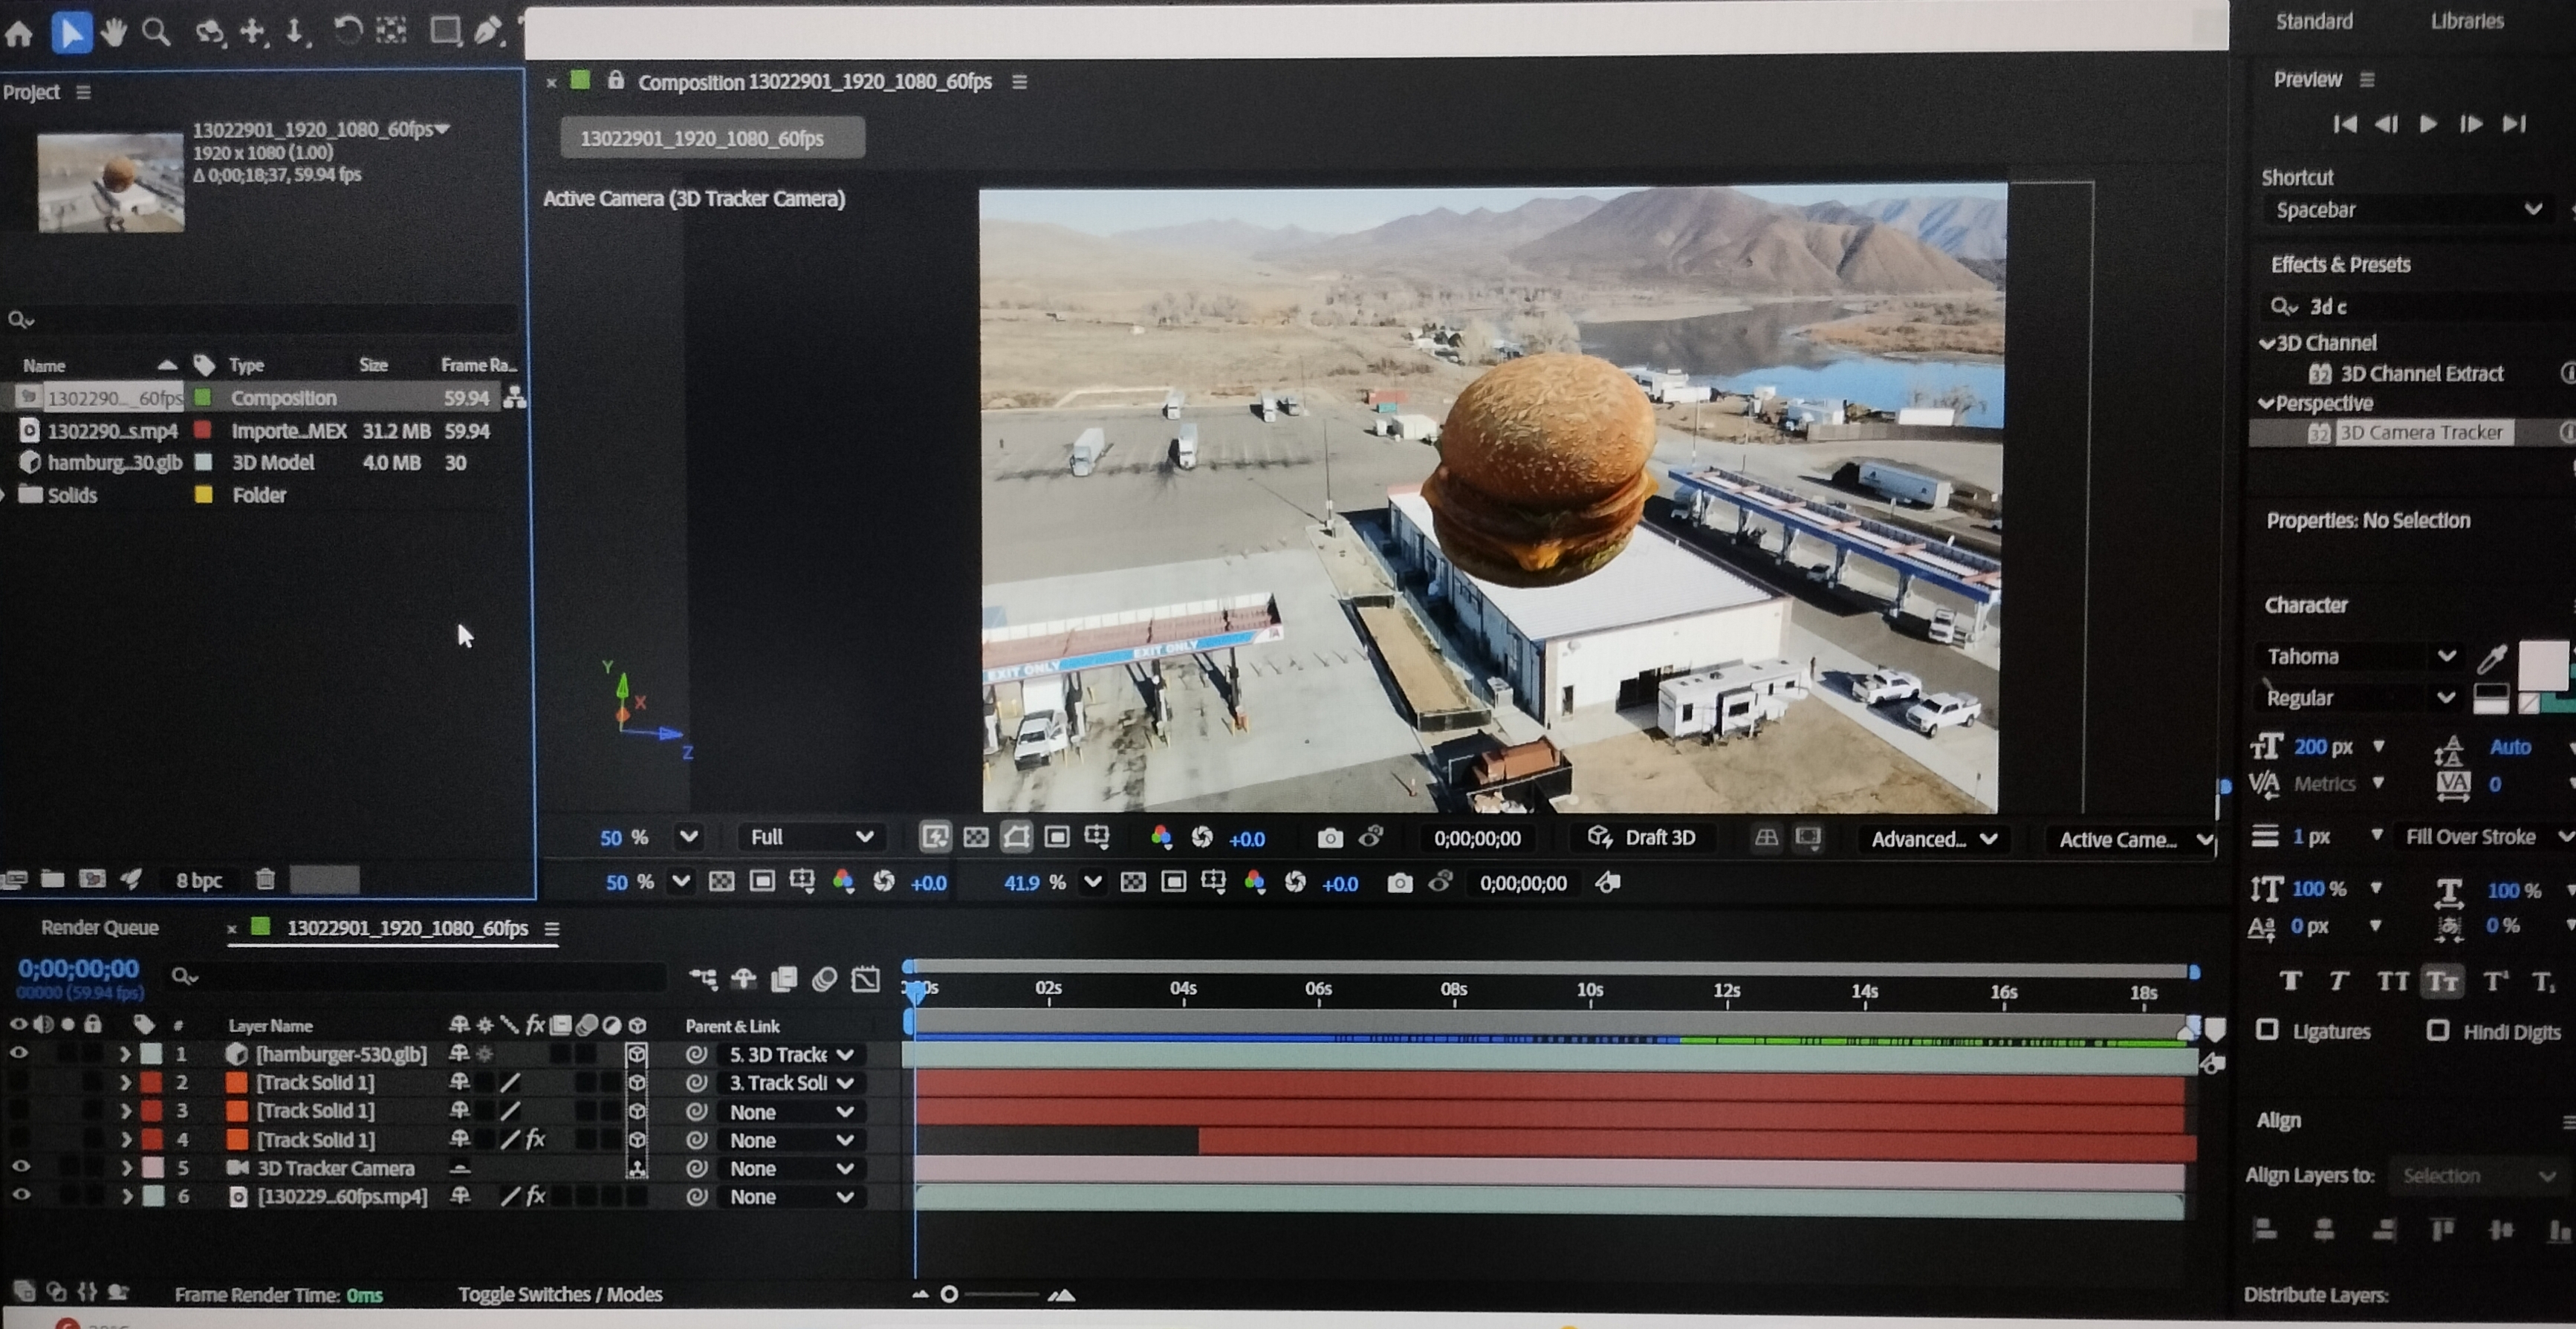Click the Play button in the Preview panel
This screenshot has width=2576, height=1329.
(x=2428, y=124)
